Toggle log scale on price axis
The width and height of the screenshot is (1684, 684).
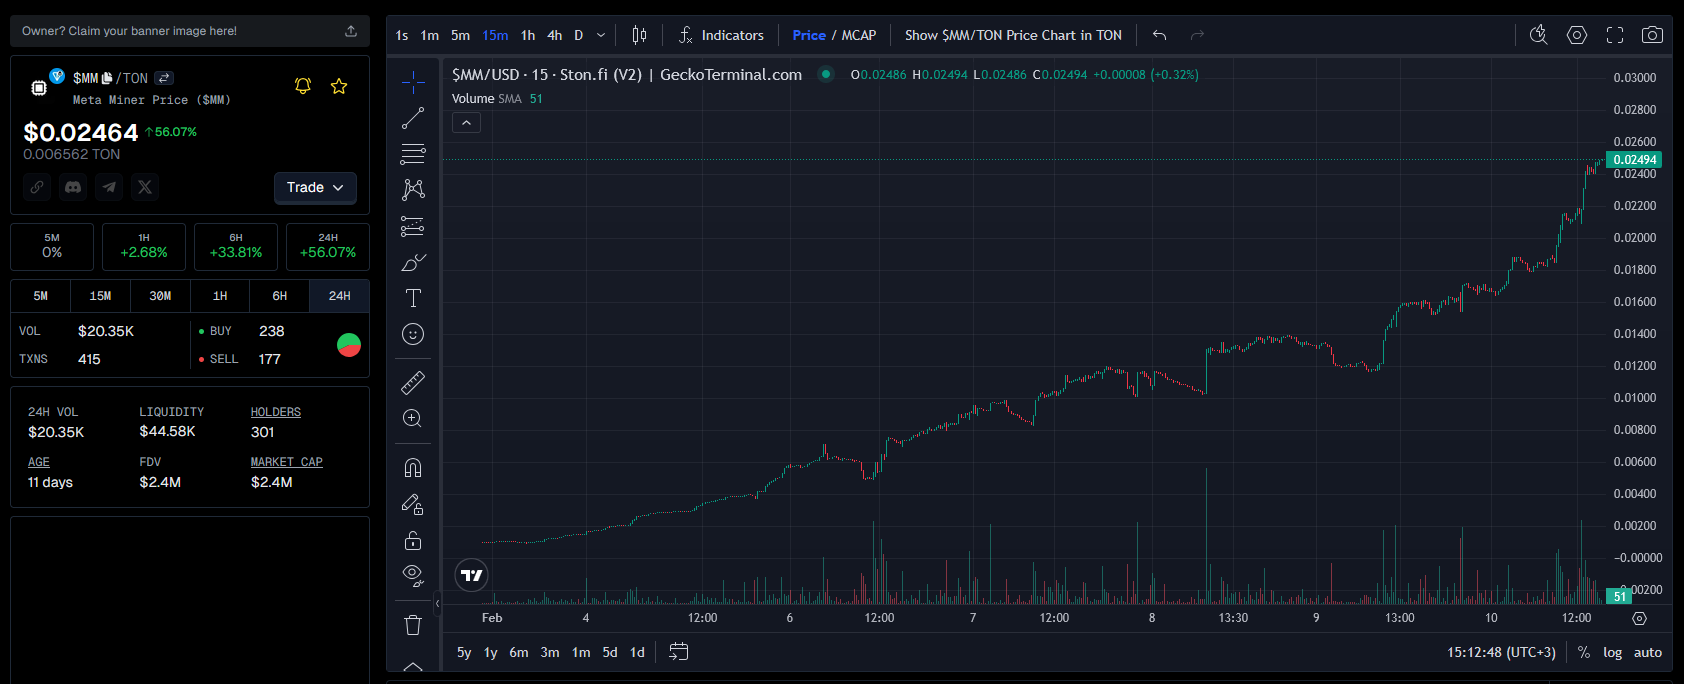[1612, 652]
